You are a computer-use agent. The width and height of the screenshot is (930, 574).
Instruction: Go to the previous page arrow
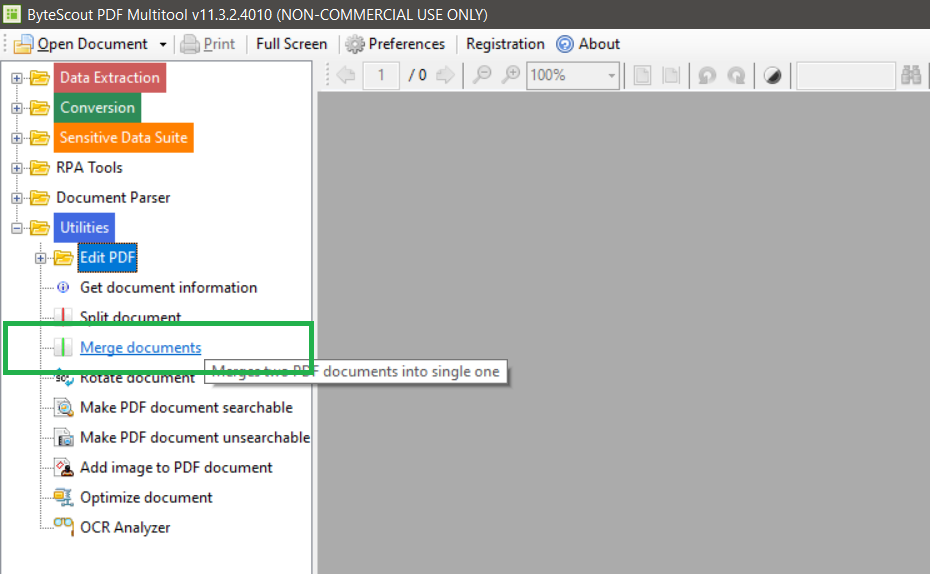click(x=345, y=75)
